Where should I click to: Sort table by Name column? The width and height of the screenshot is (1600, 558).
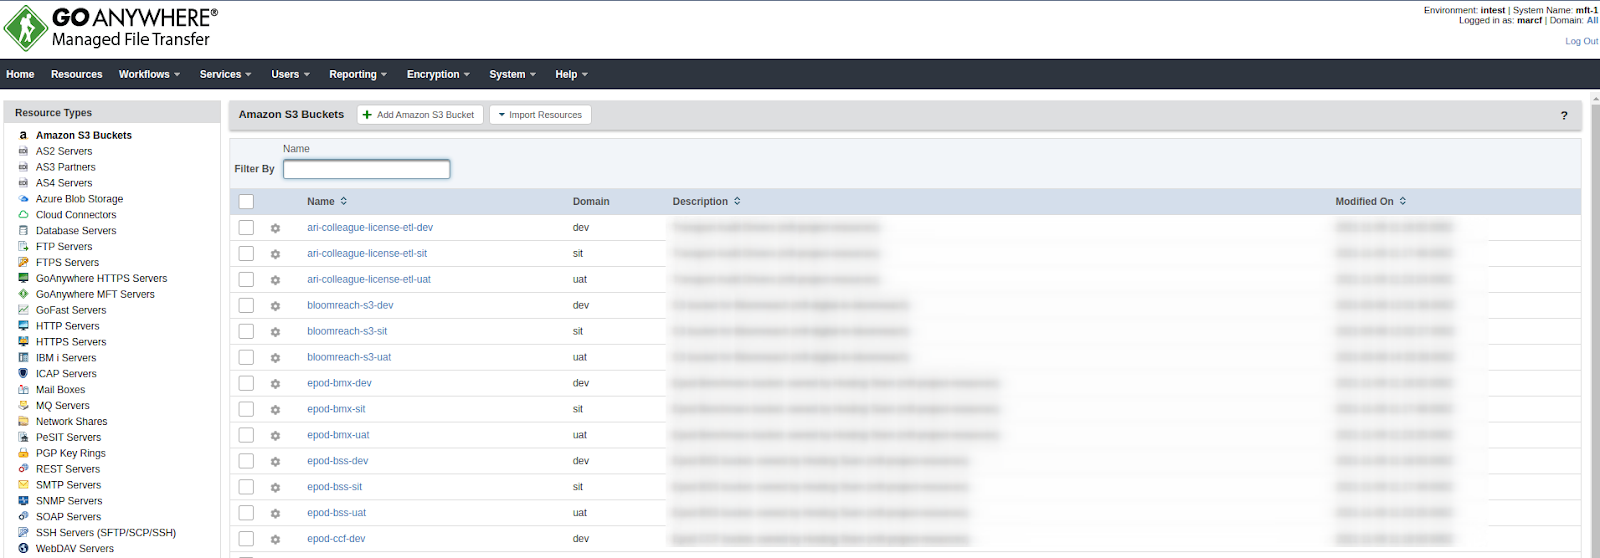[327, 201]
